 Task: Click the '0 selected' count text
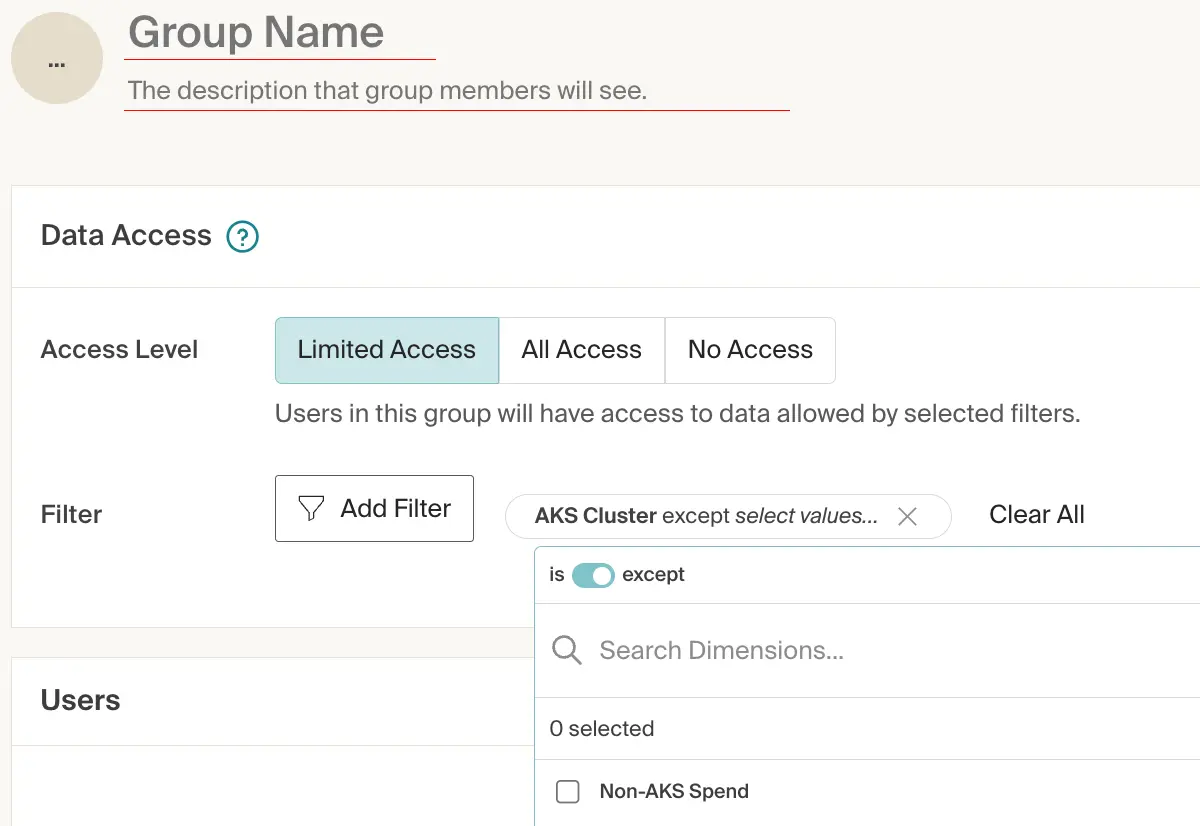602,729
